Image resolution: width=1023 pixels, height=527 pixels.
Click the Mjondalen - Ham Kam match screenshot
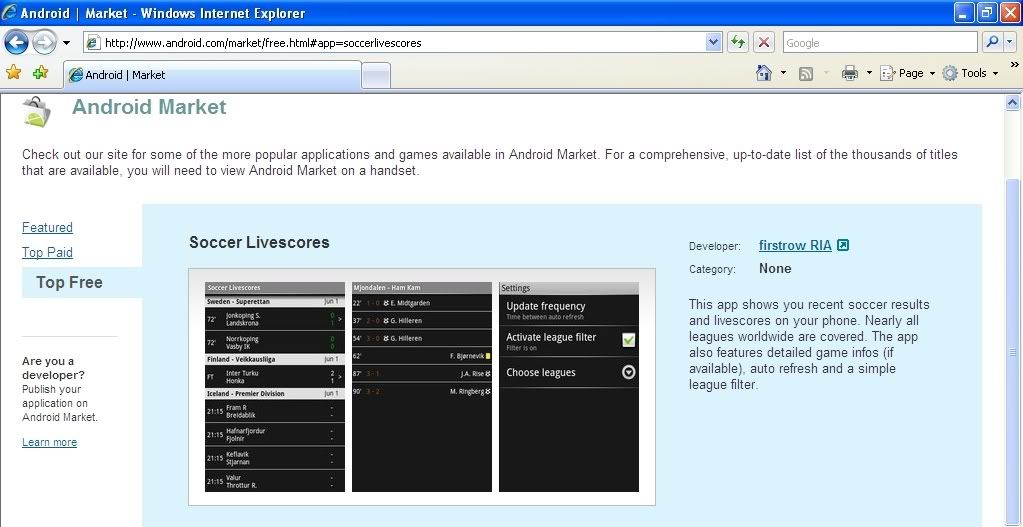click(x=421, y=387)
